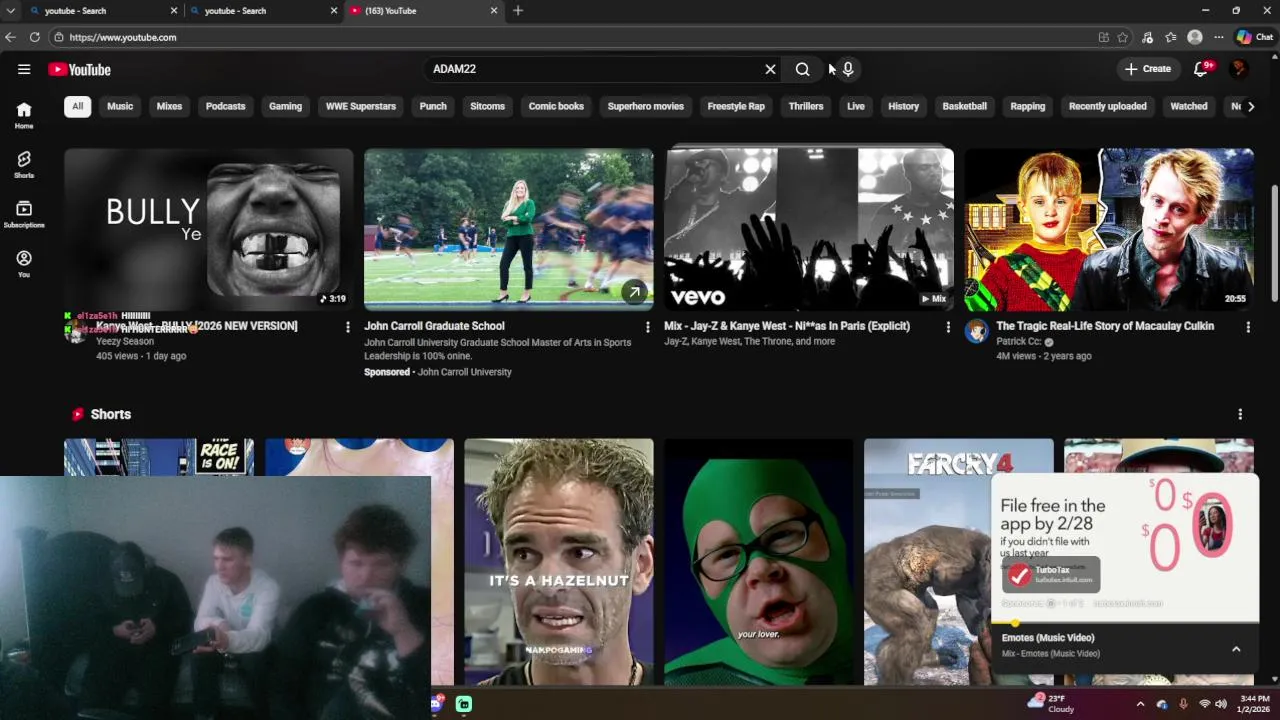This screenshot has height=720, width=1280.
Task: Open options for Kanye West BULLY video
Action: 348,327
